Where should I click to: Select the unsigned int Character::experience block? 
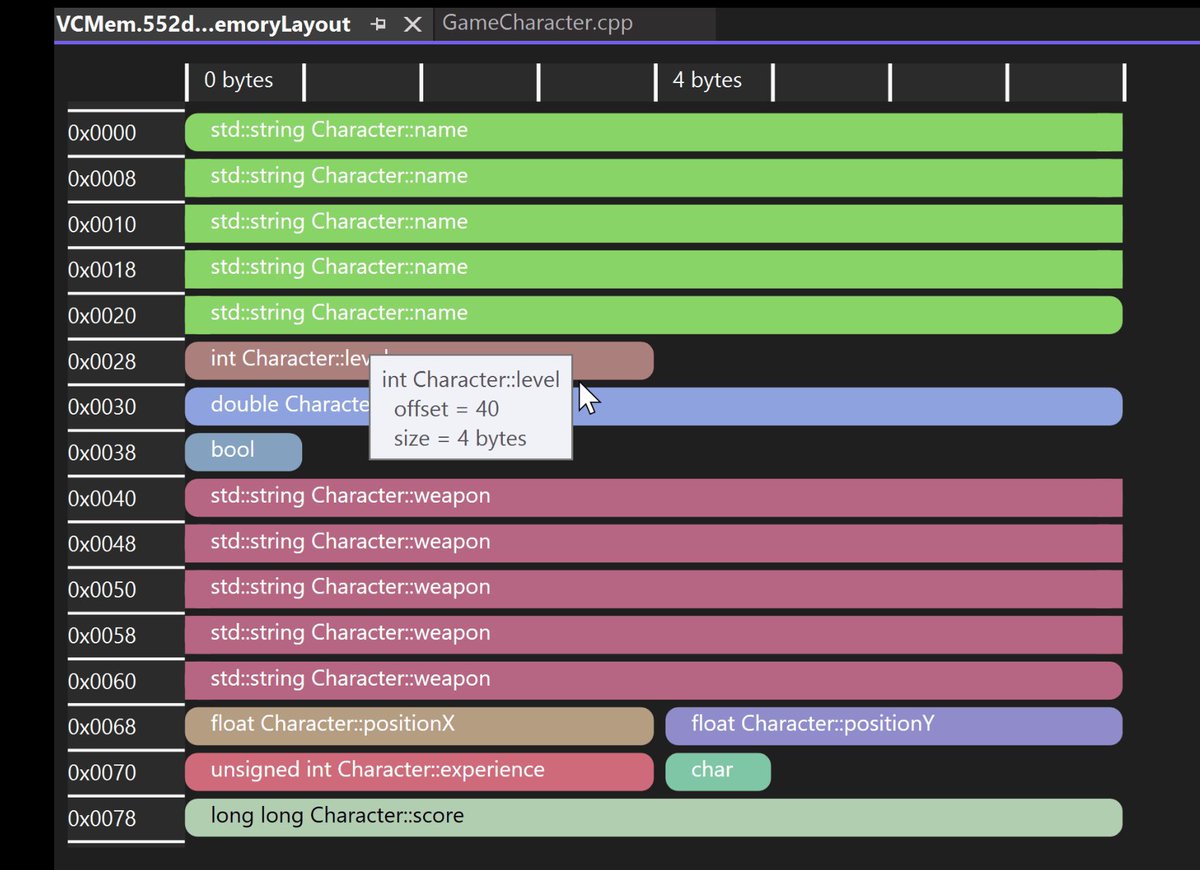419,772
